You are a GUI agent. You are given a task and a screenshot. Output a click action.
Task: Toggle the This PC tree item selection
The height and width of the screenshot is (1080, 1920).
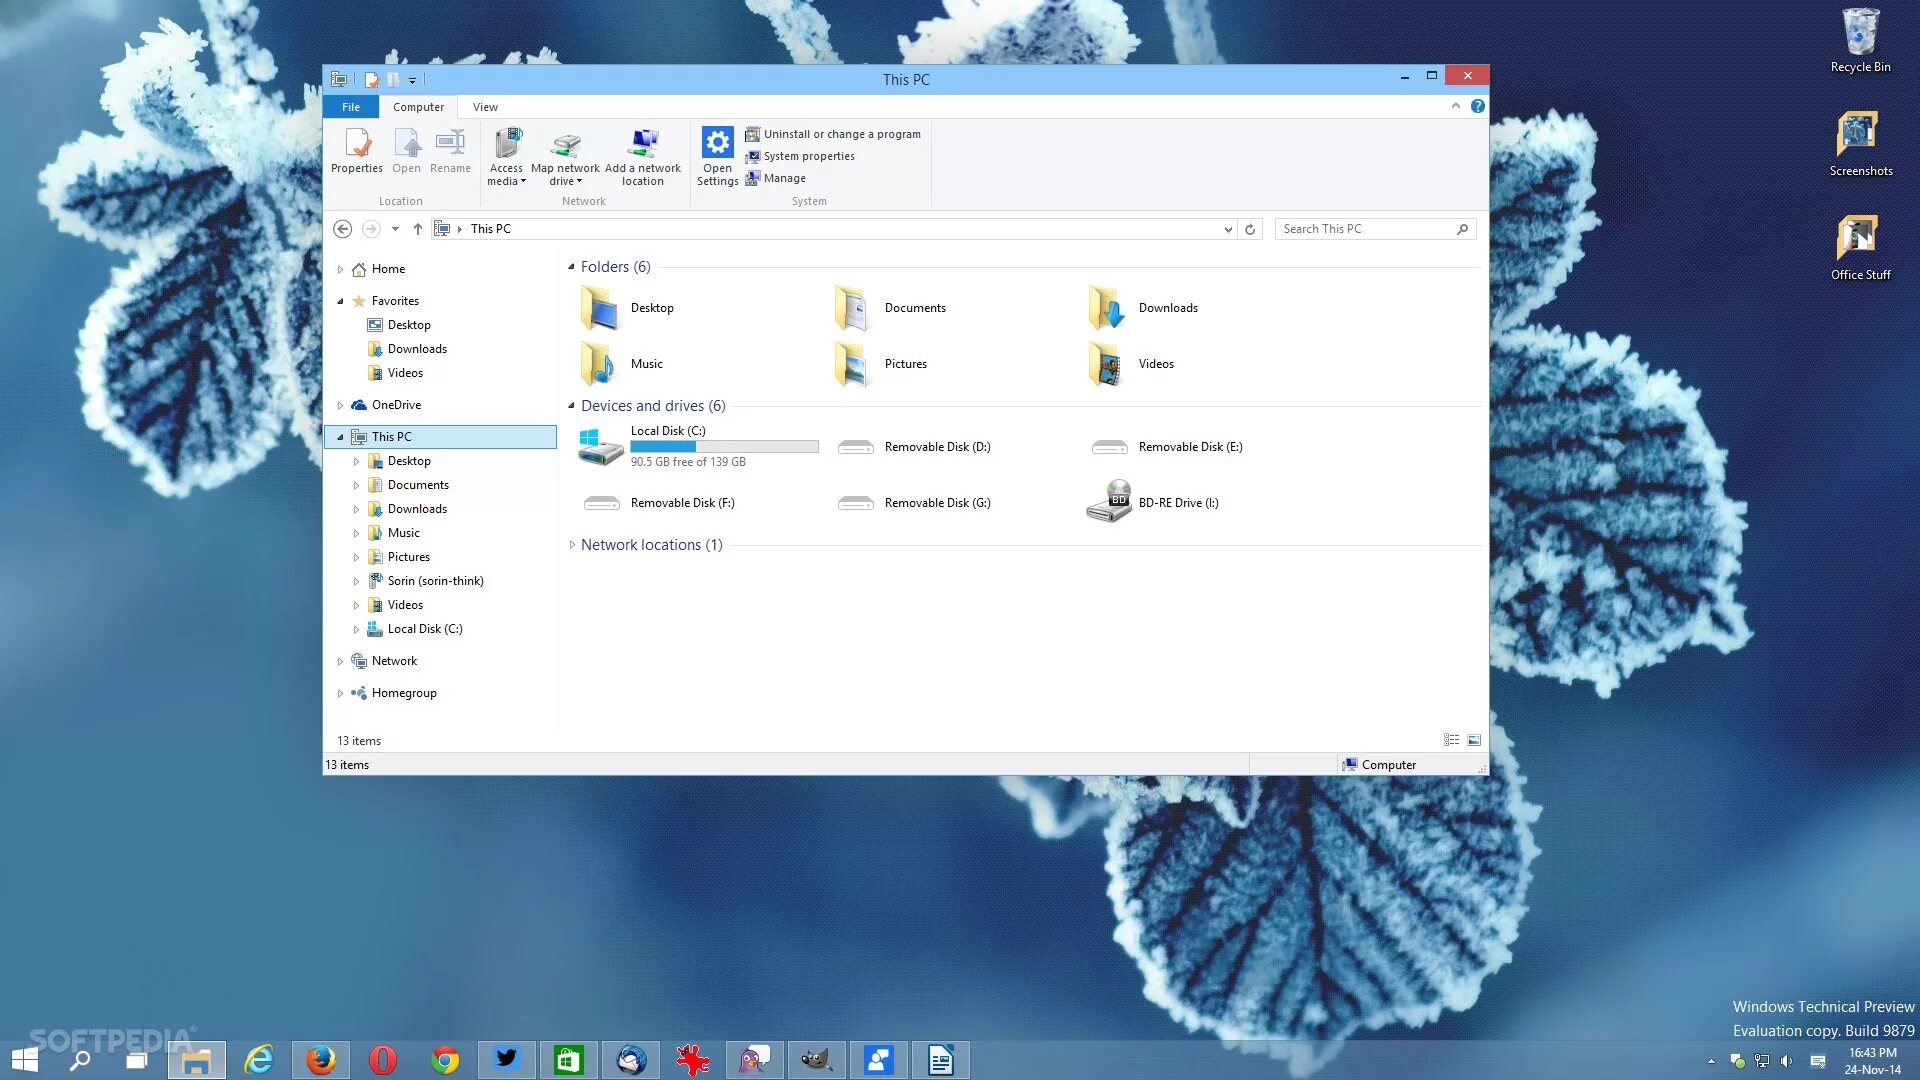(x=392, y=436)
